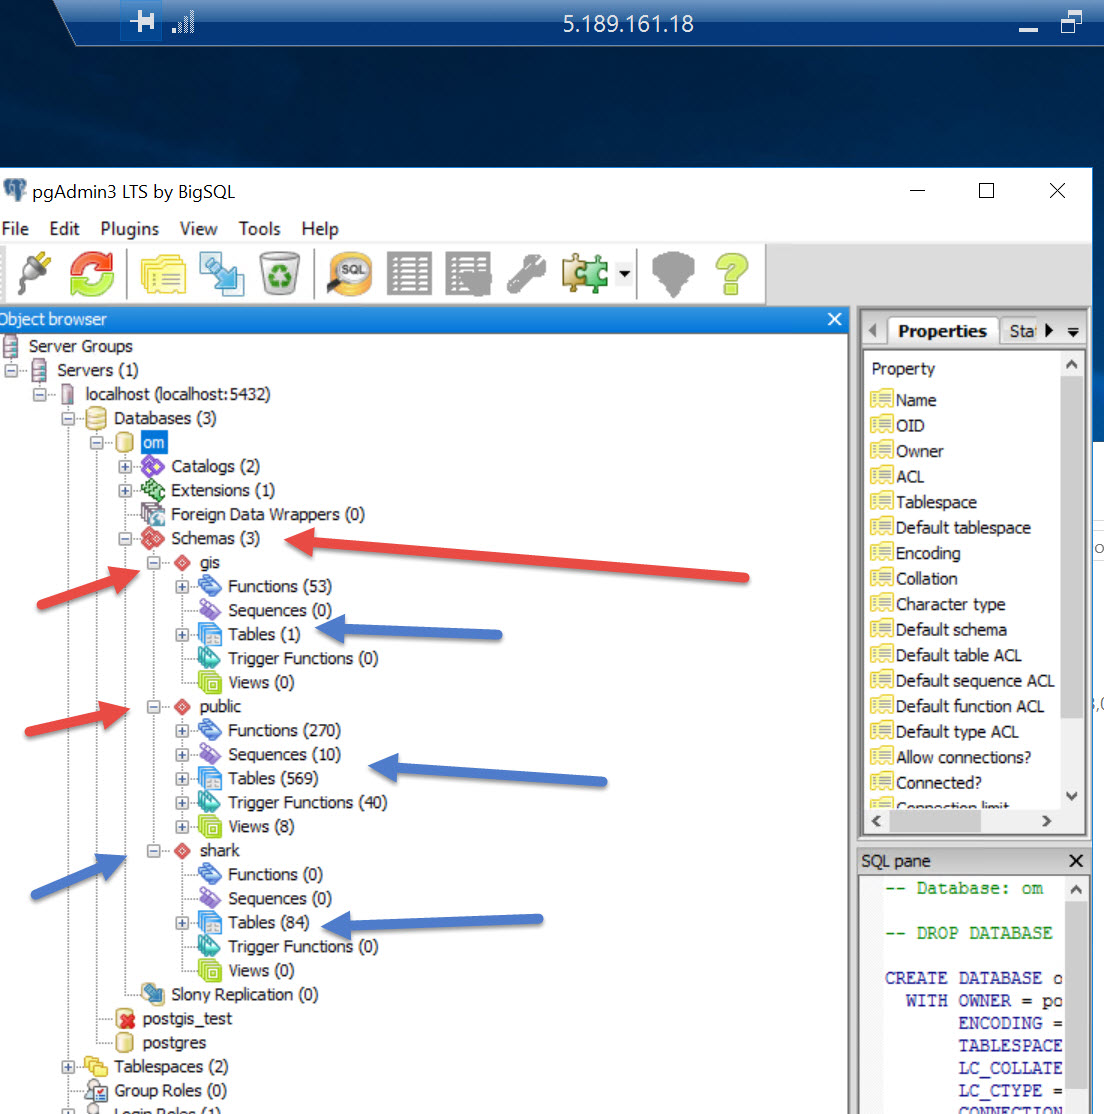Open the SQL query tool
This screenshot has height=1114, width=1104.
(351, 272)
